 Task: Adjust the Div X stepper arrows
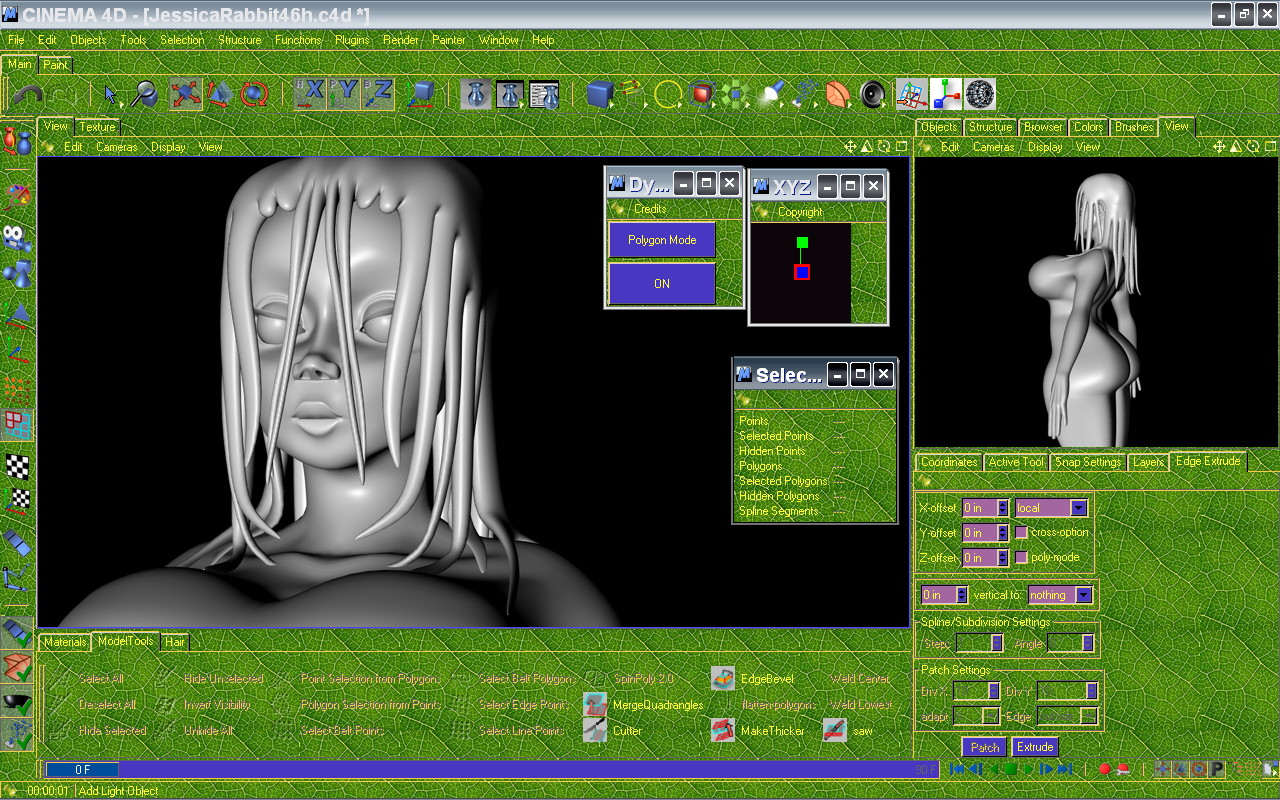point(994,691)
